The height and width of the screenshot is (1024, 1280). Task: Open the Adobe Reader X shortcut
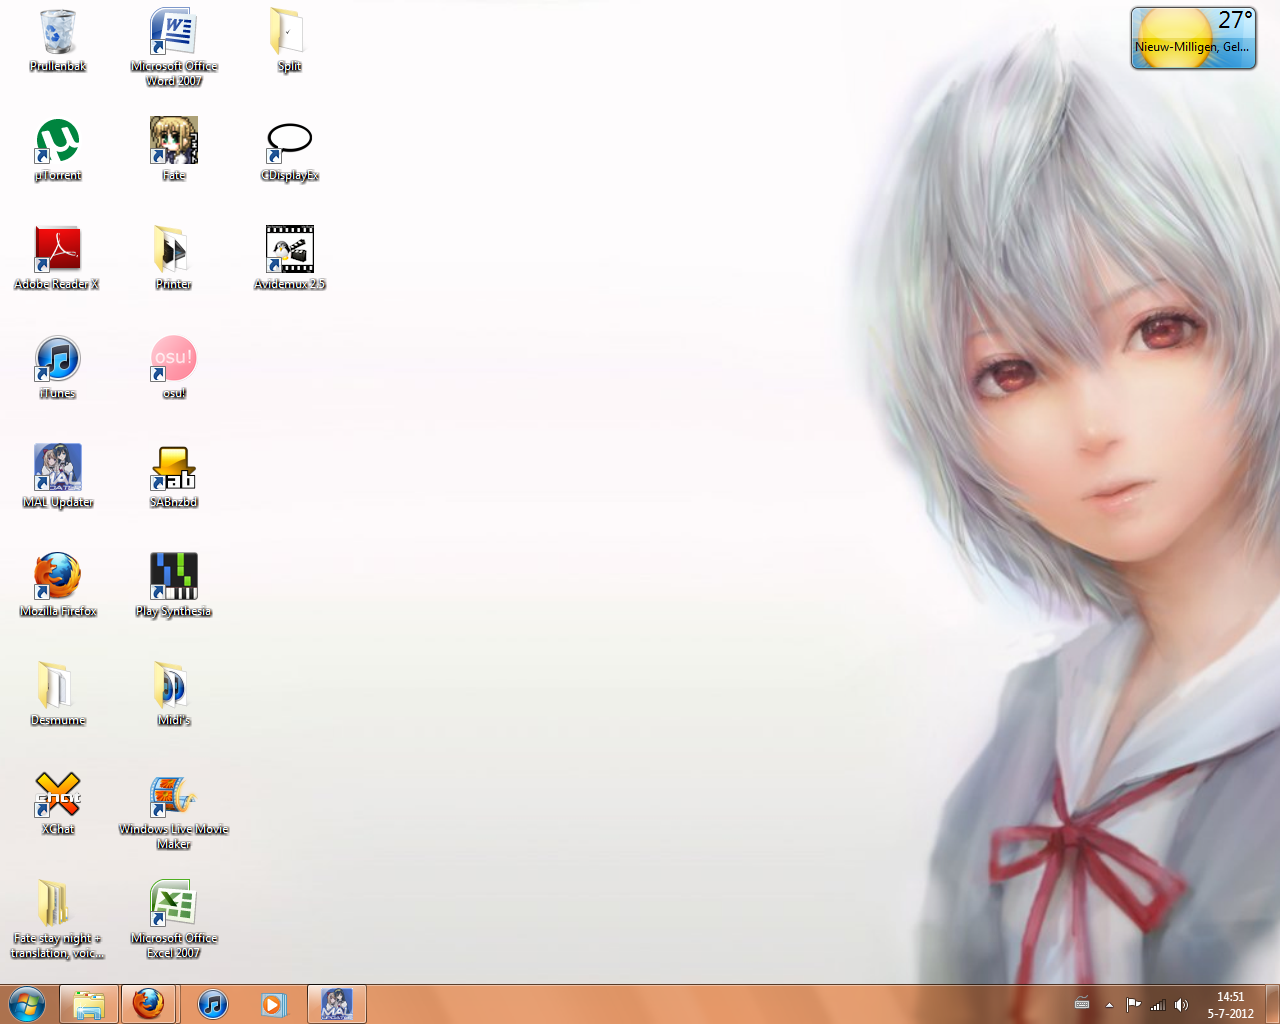click(57, 259)
